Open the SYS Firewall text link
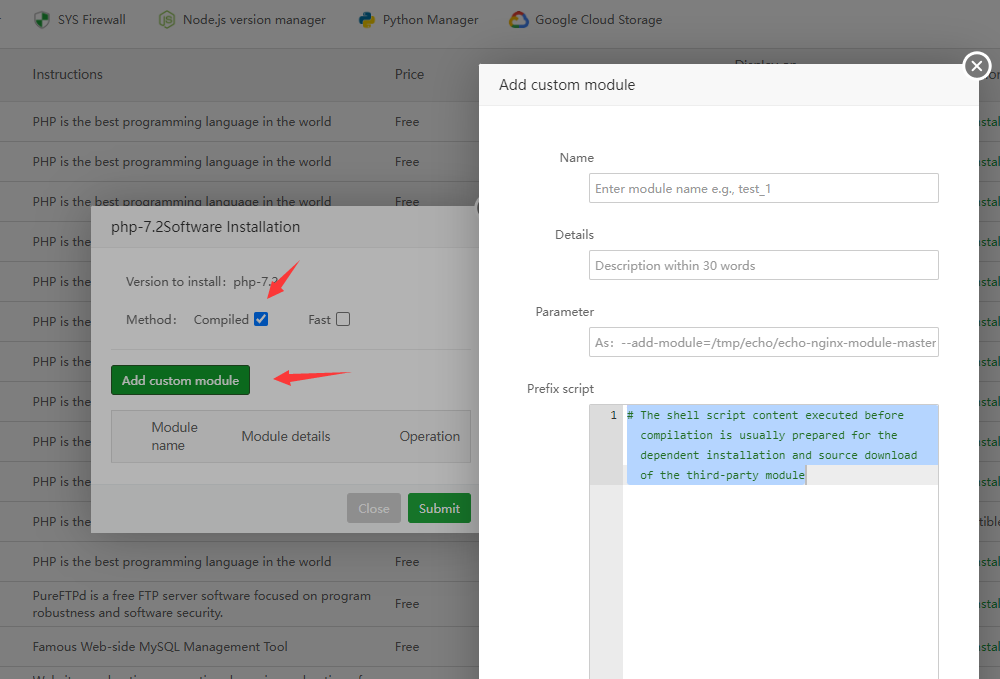Image resolution: width=1000 pixels, height=679 pixels. (x=92, y=20)
